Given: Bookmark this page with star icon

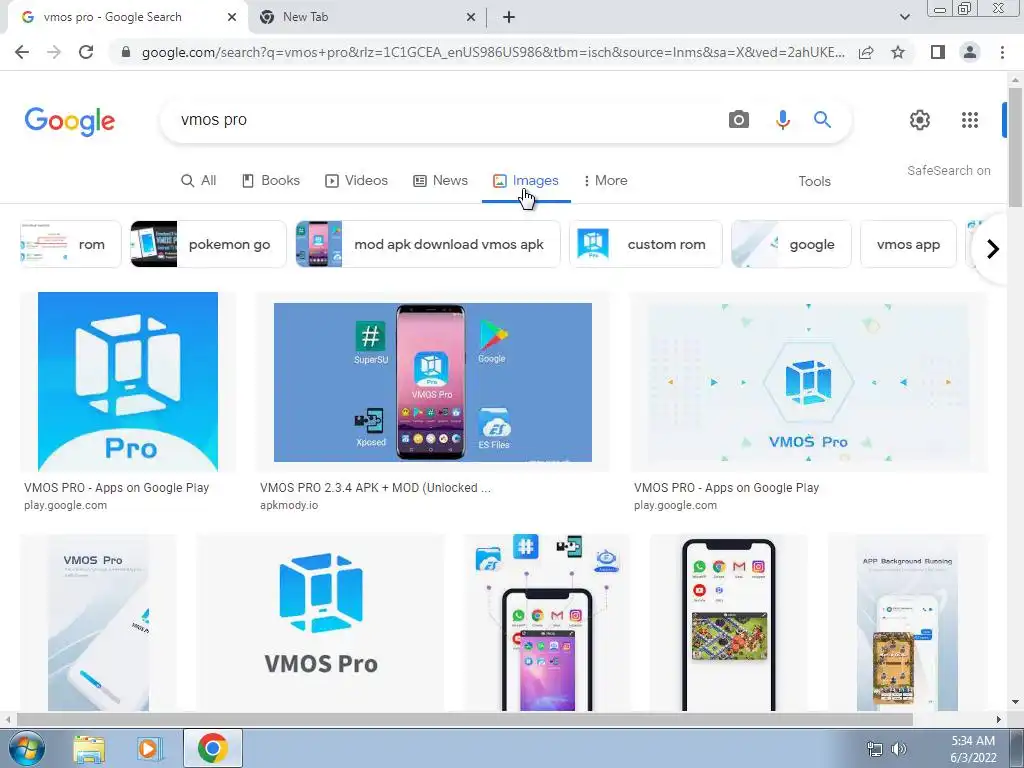Looking at the screenshot, I should (x=898, y=52).
